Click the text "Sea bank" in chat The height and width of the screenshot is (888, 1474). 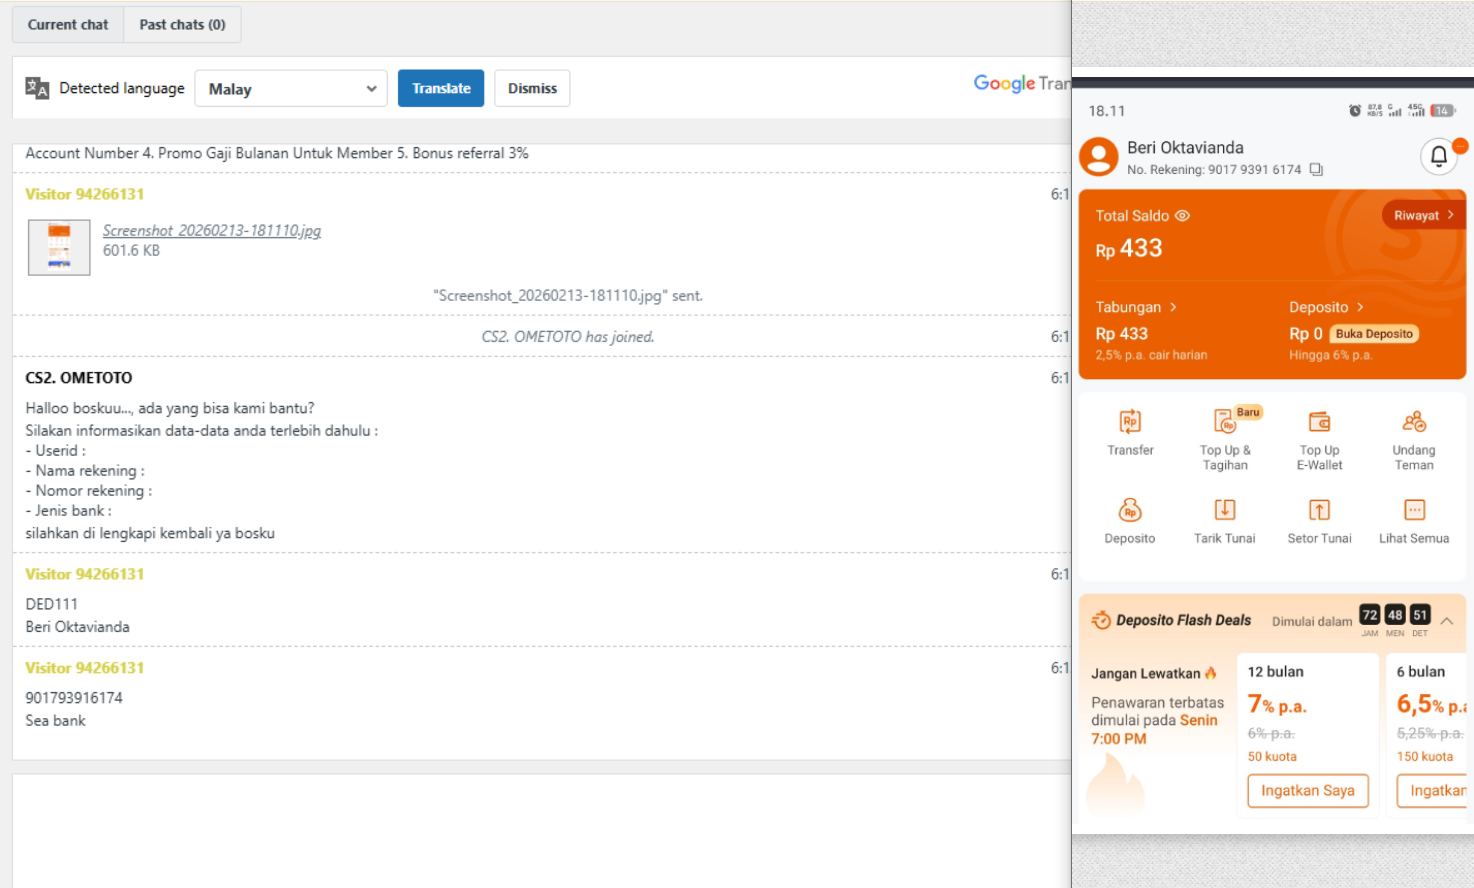55,721
